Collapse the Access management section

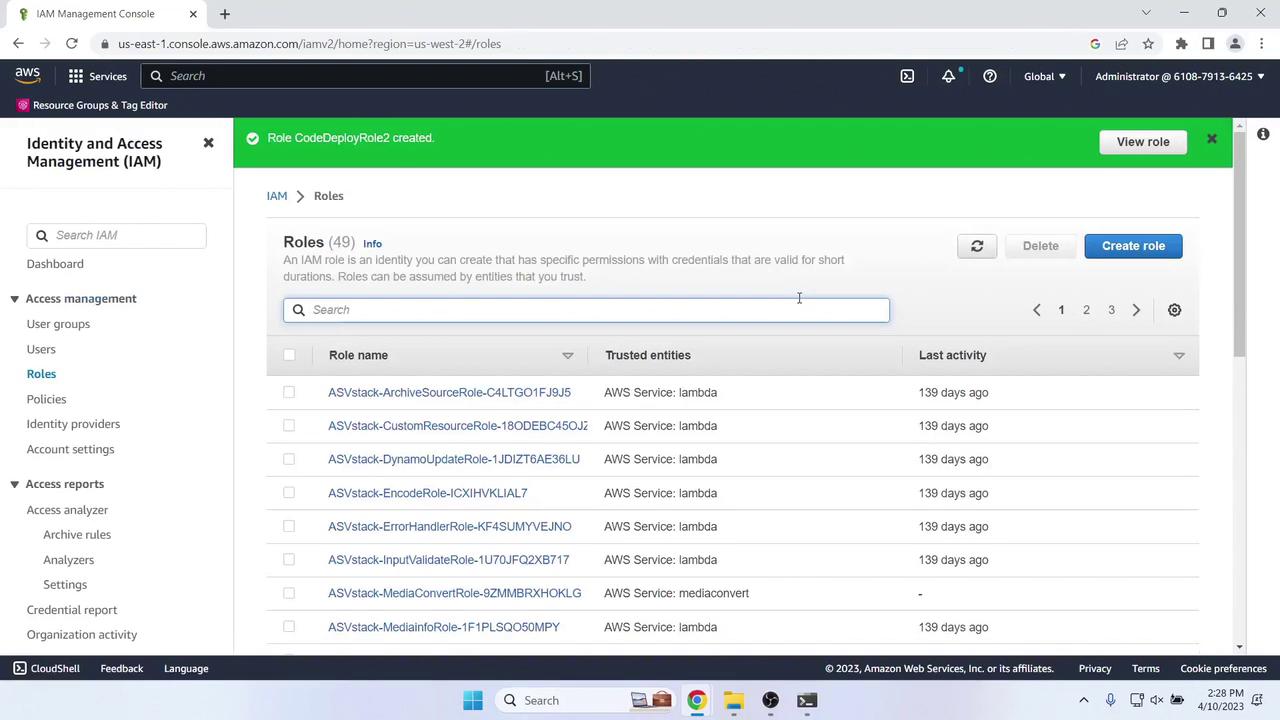15,299
